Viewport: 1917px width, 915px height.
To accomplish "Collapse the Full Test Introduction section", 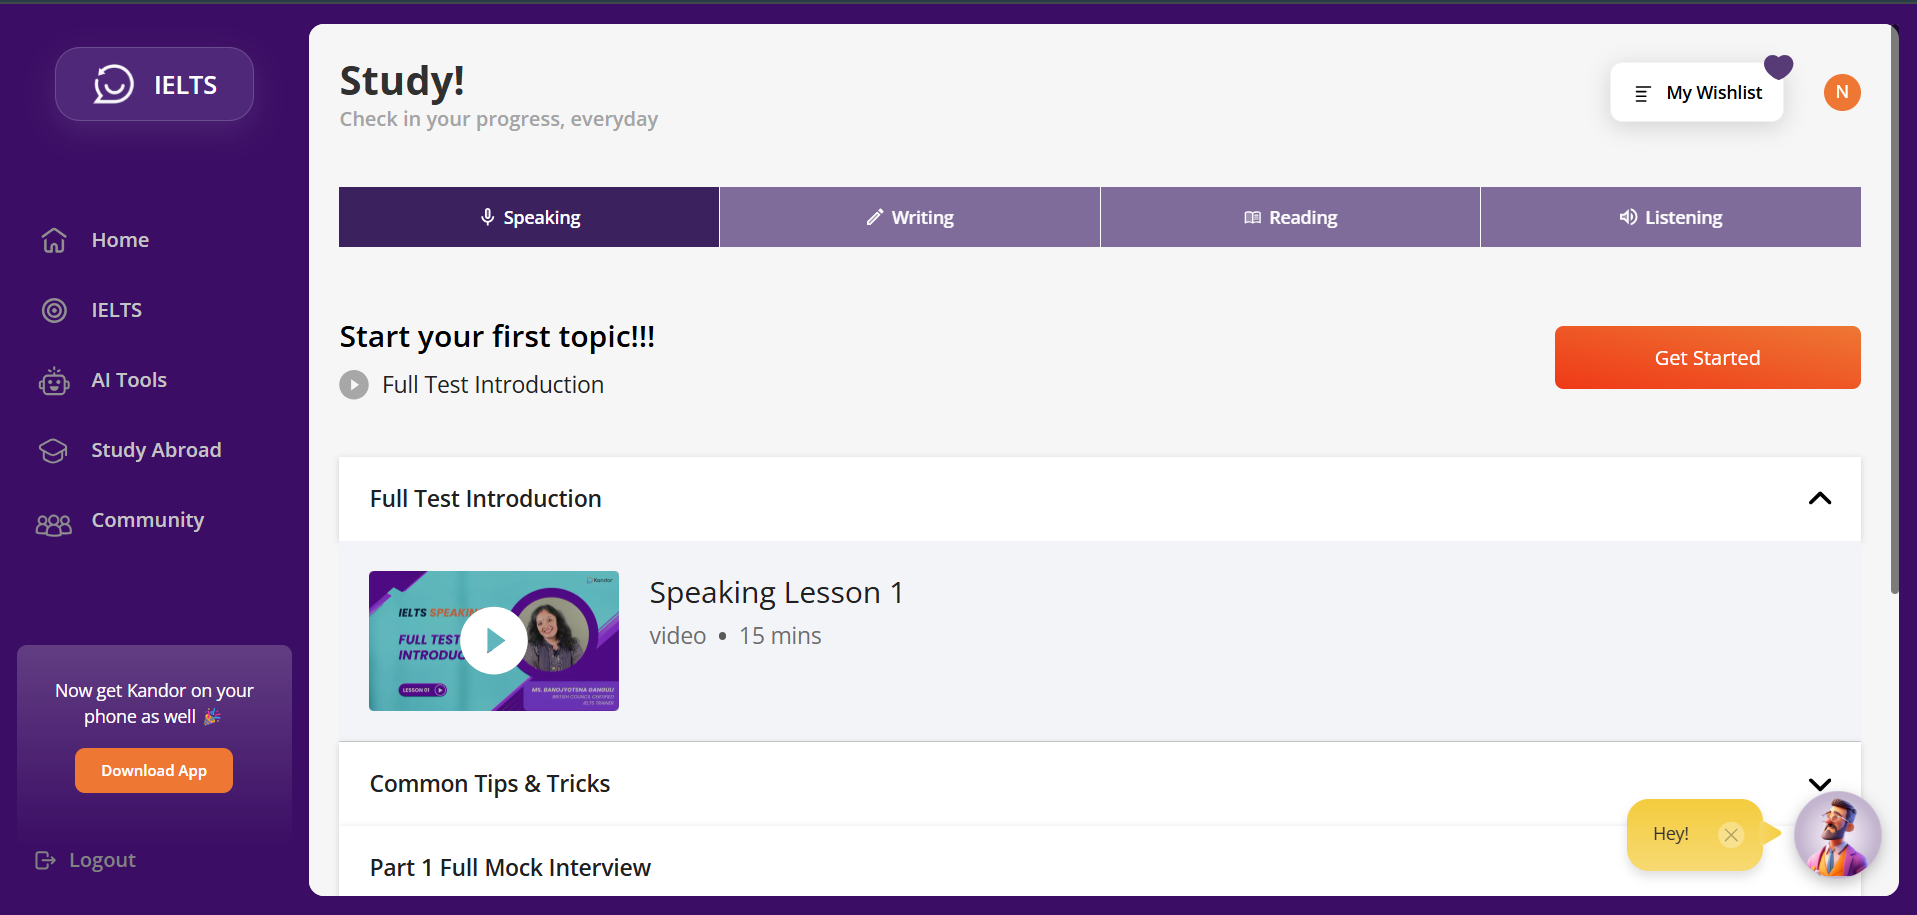I will pyautogui.click(x=1820, y=498).
